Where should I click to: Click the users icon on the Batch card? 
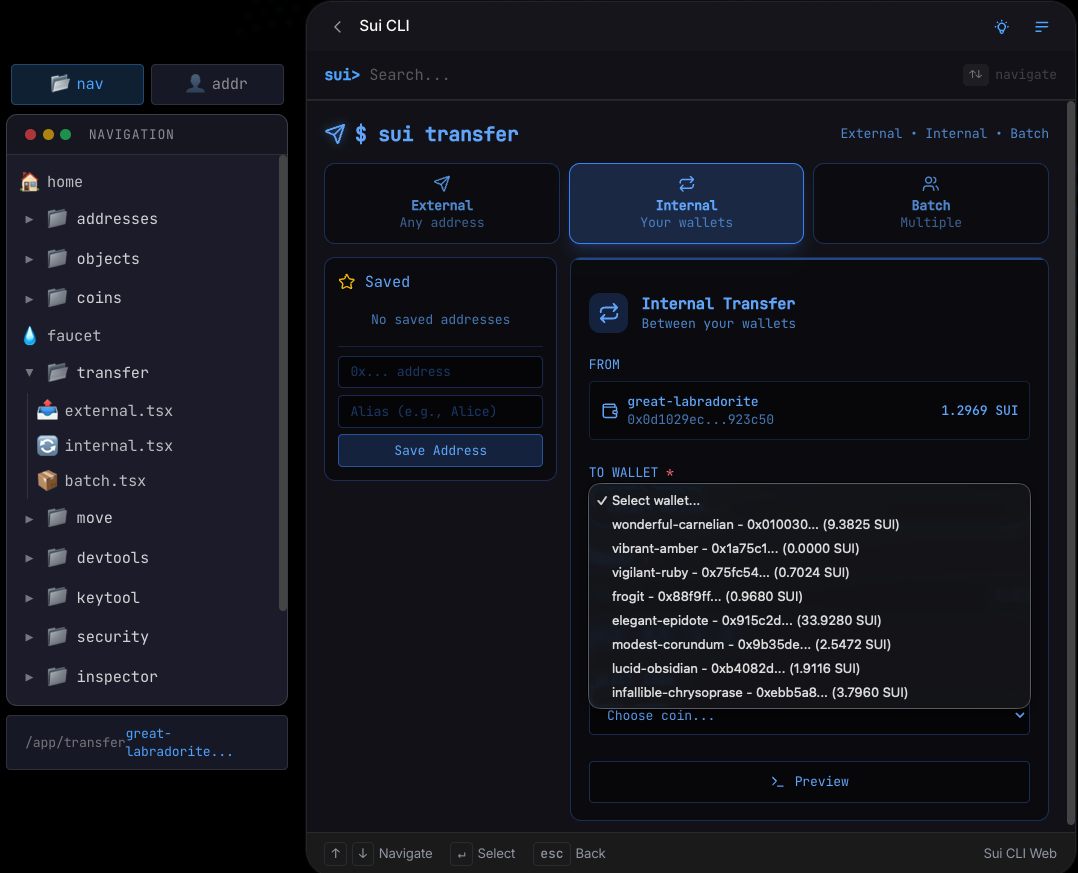pos(930,183)
